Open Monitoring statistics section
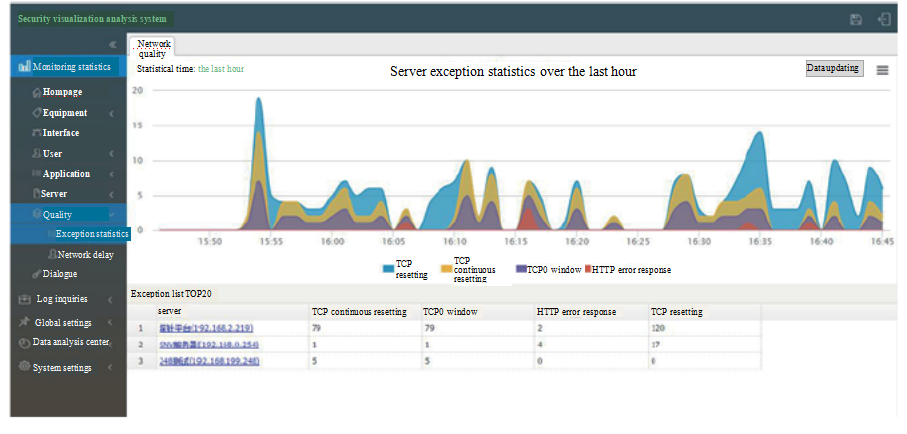Viewport: 907px width, 434px height. [68, 67]
